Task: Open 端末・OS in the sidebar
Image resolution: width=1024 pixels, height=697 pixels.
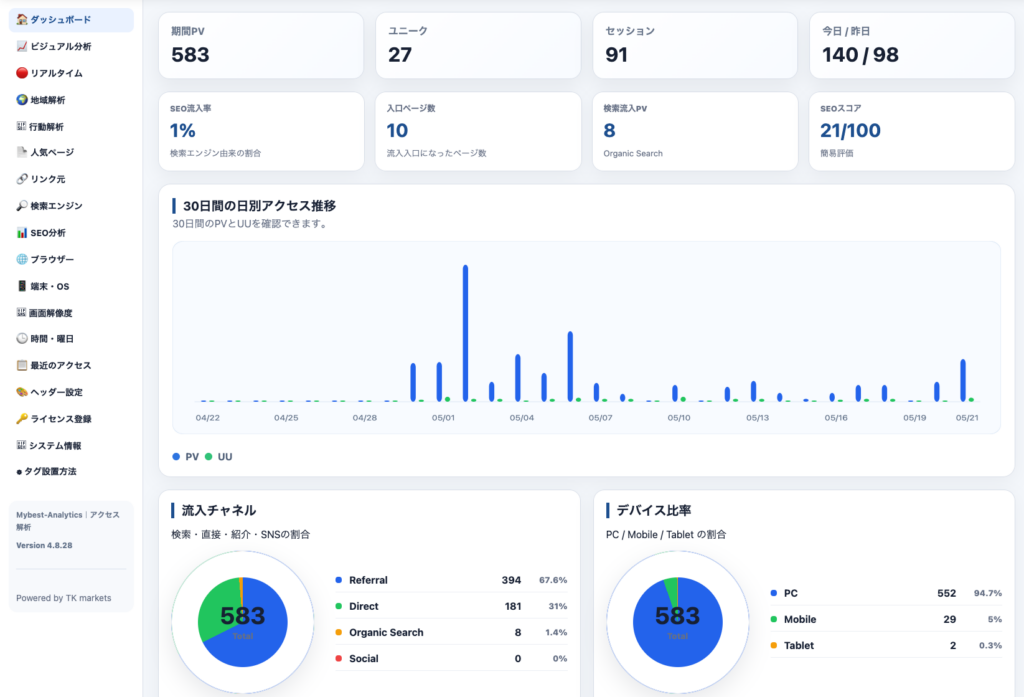Action: [71, 286]
